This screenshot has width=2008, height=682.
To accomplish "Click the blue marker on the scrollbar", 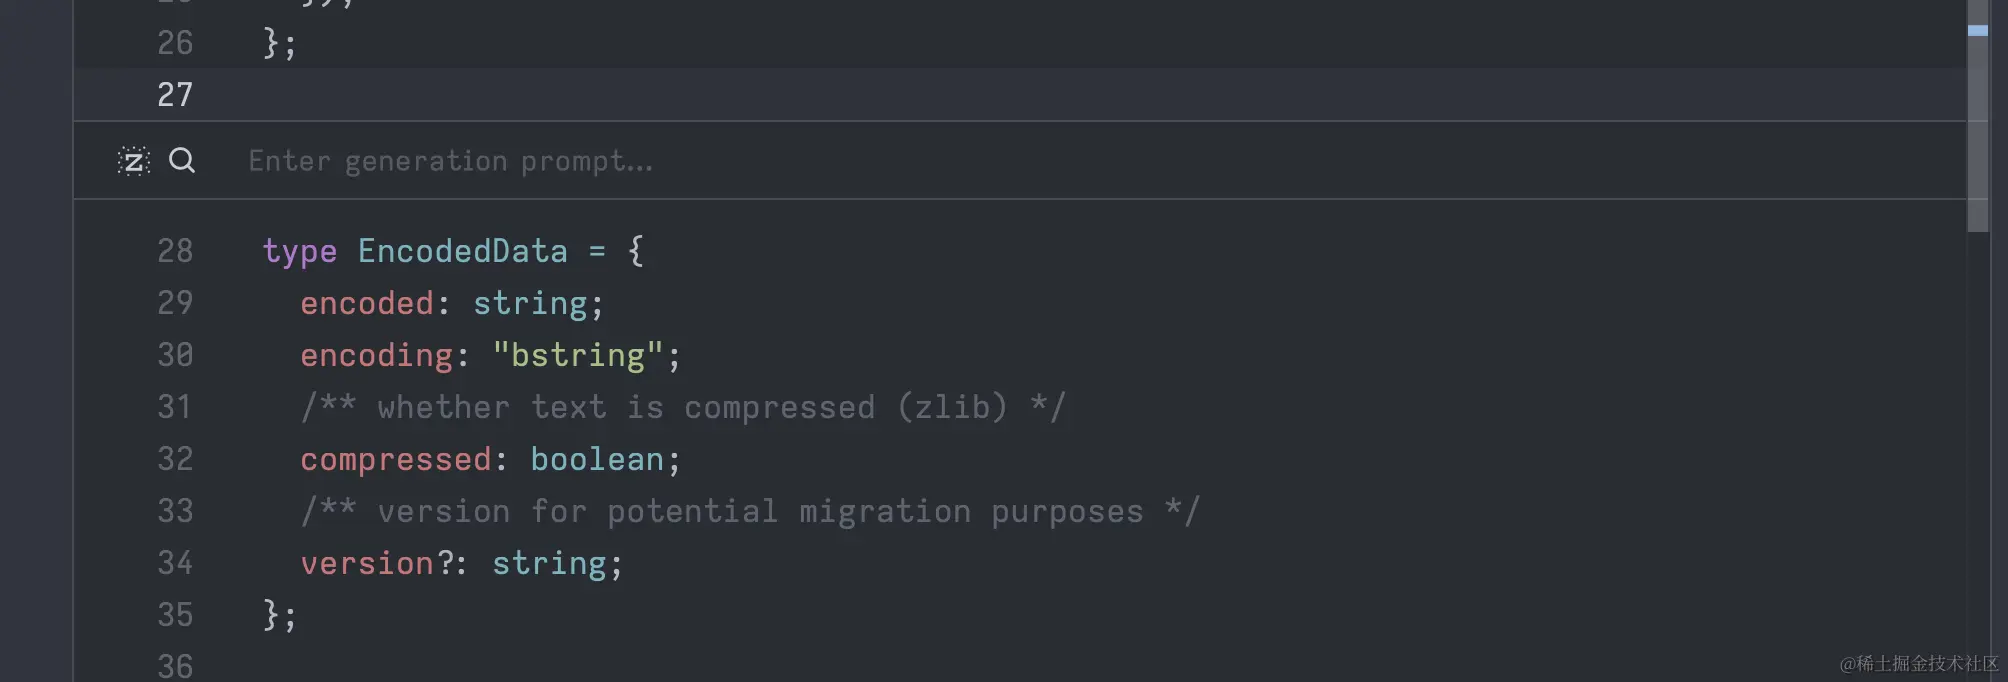I will (x=1977, y=31).
